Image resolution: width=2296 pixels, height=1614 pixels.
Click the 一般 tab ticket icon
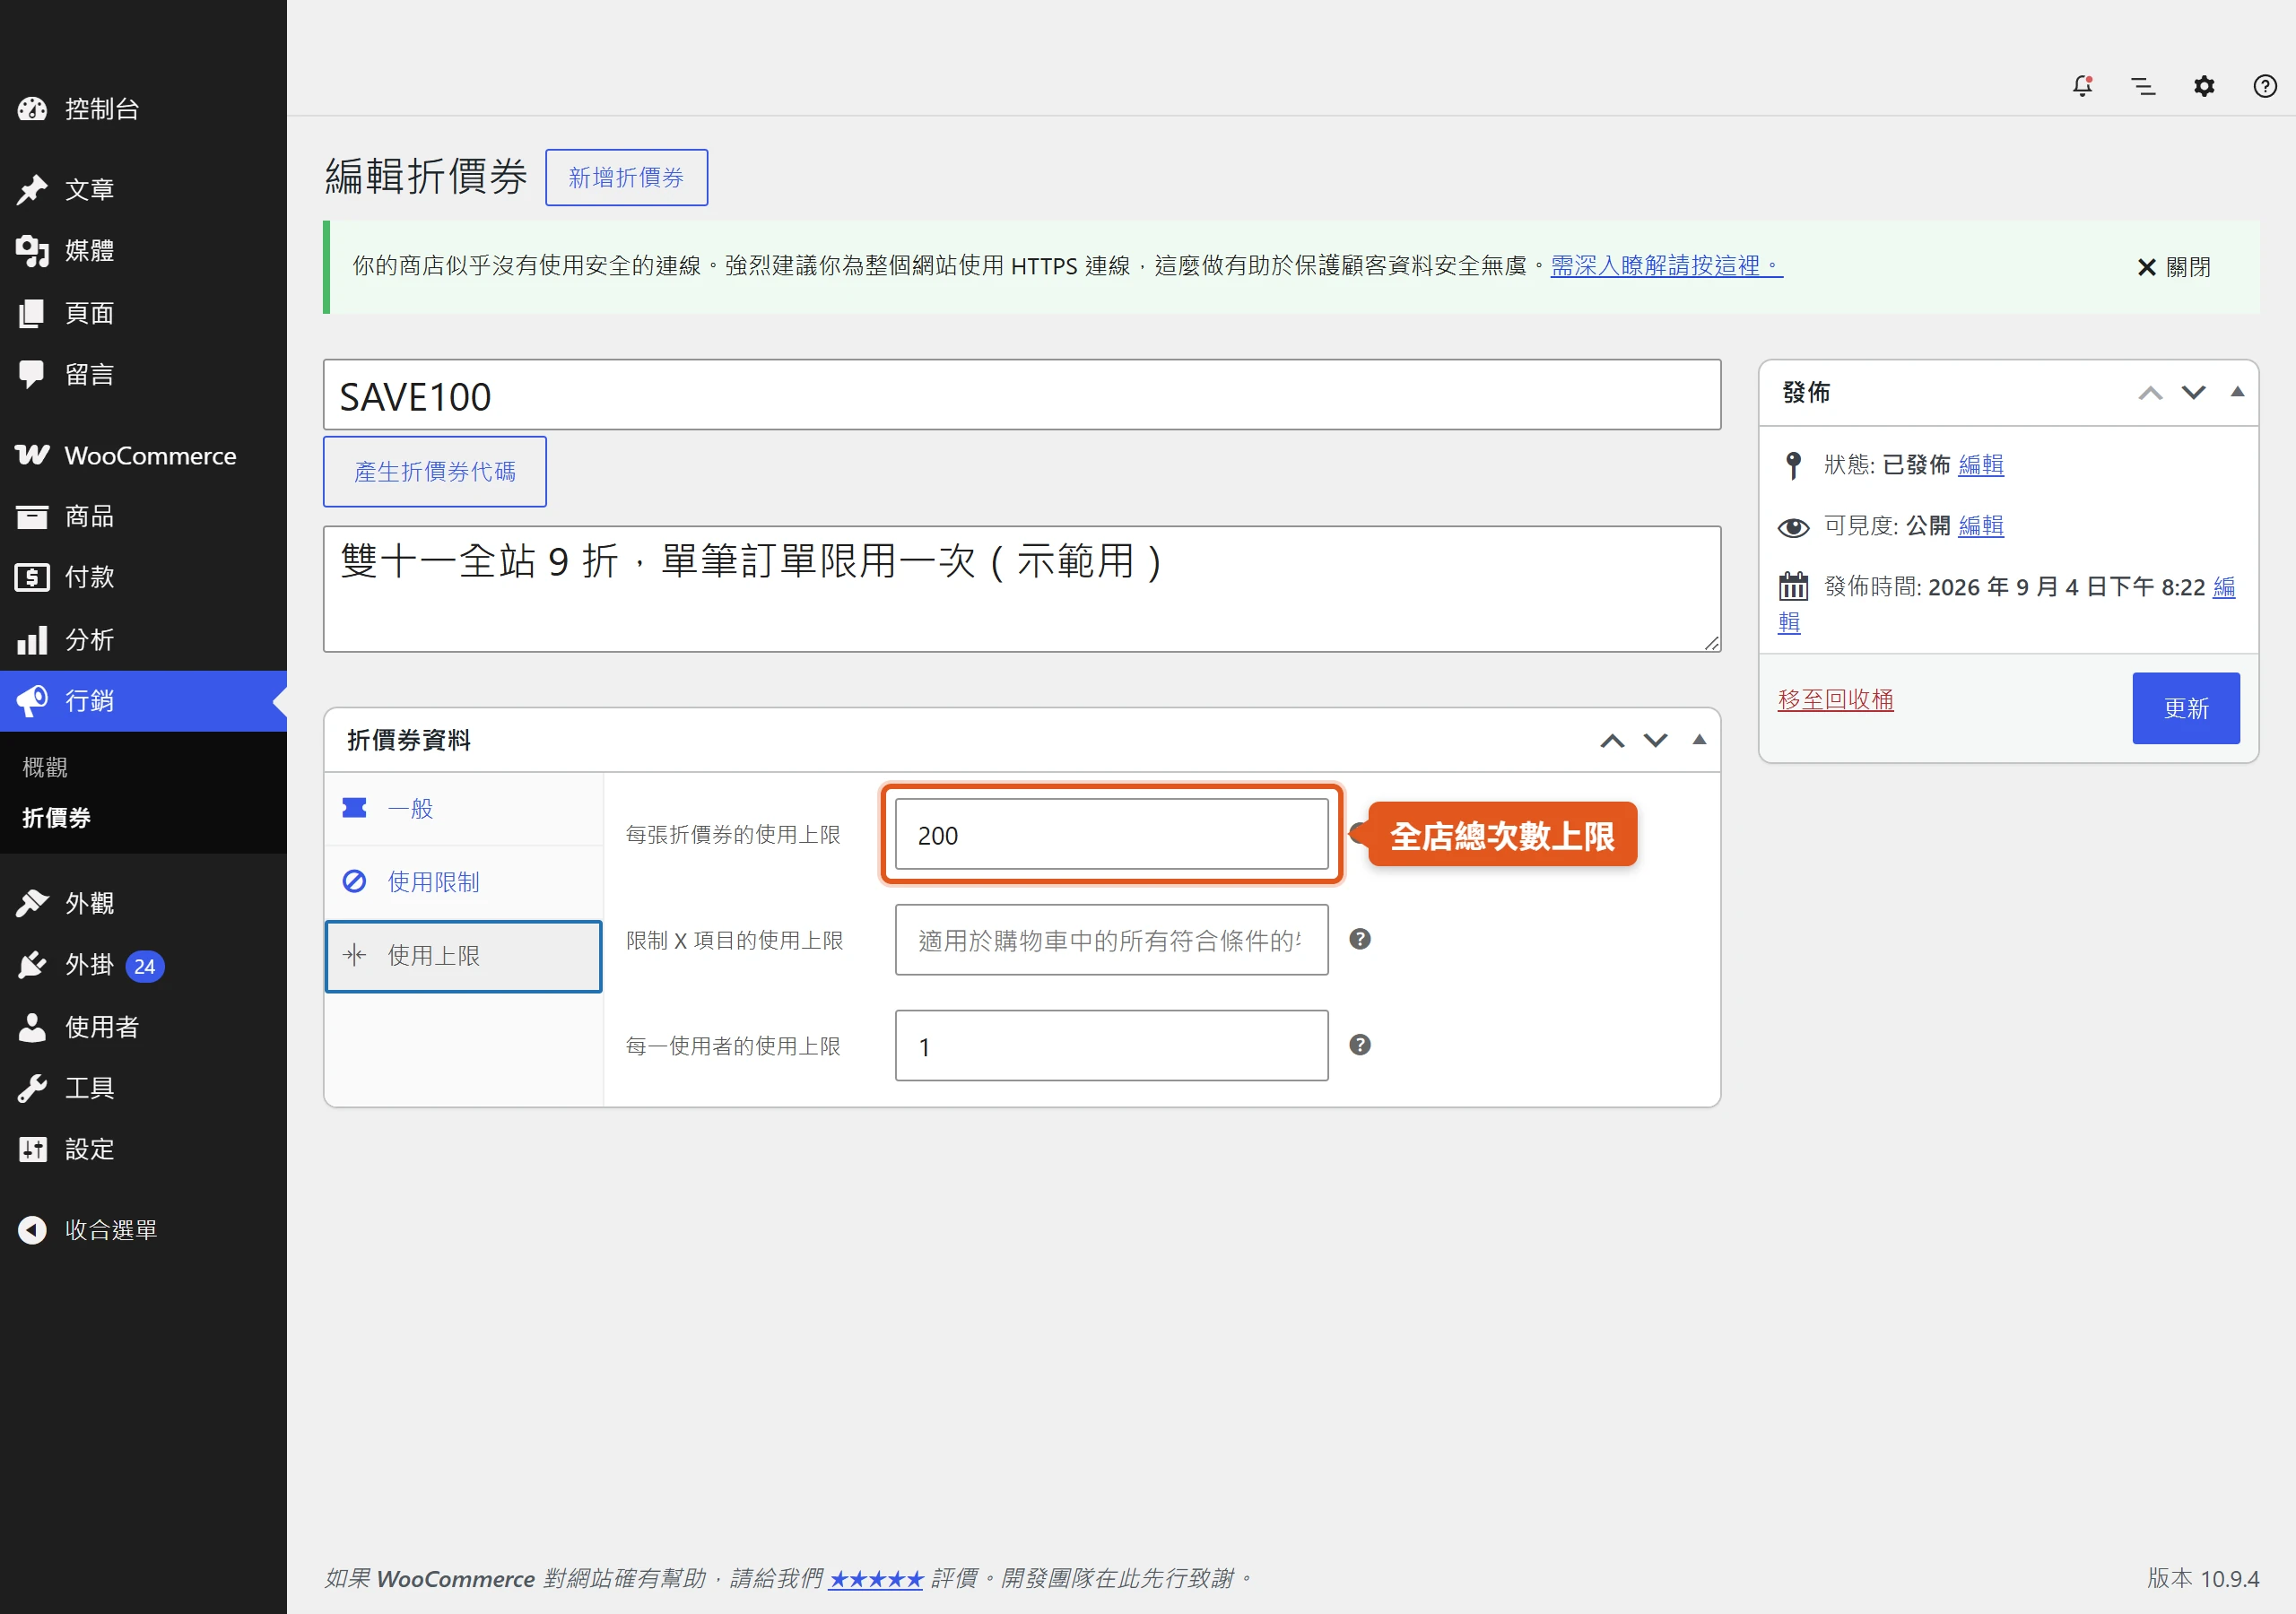(354, 808)
